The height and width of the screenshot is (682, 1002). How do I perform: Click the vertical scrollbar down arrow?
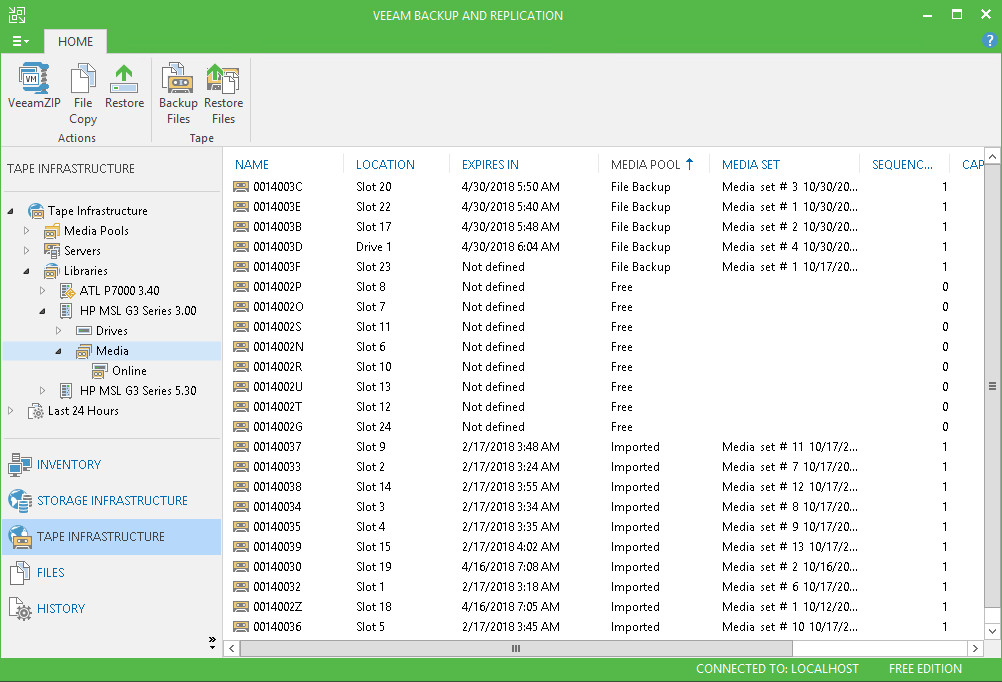point(992,631)
